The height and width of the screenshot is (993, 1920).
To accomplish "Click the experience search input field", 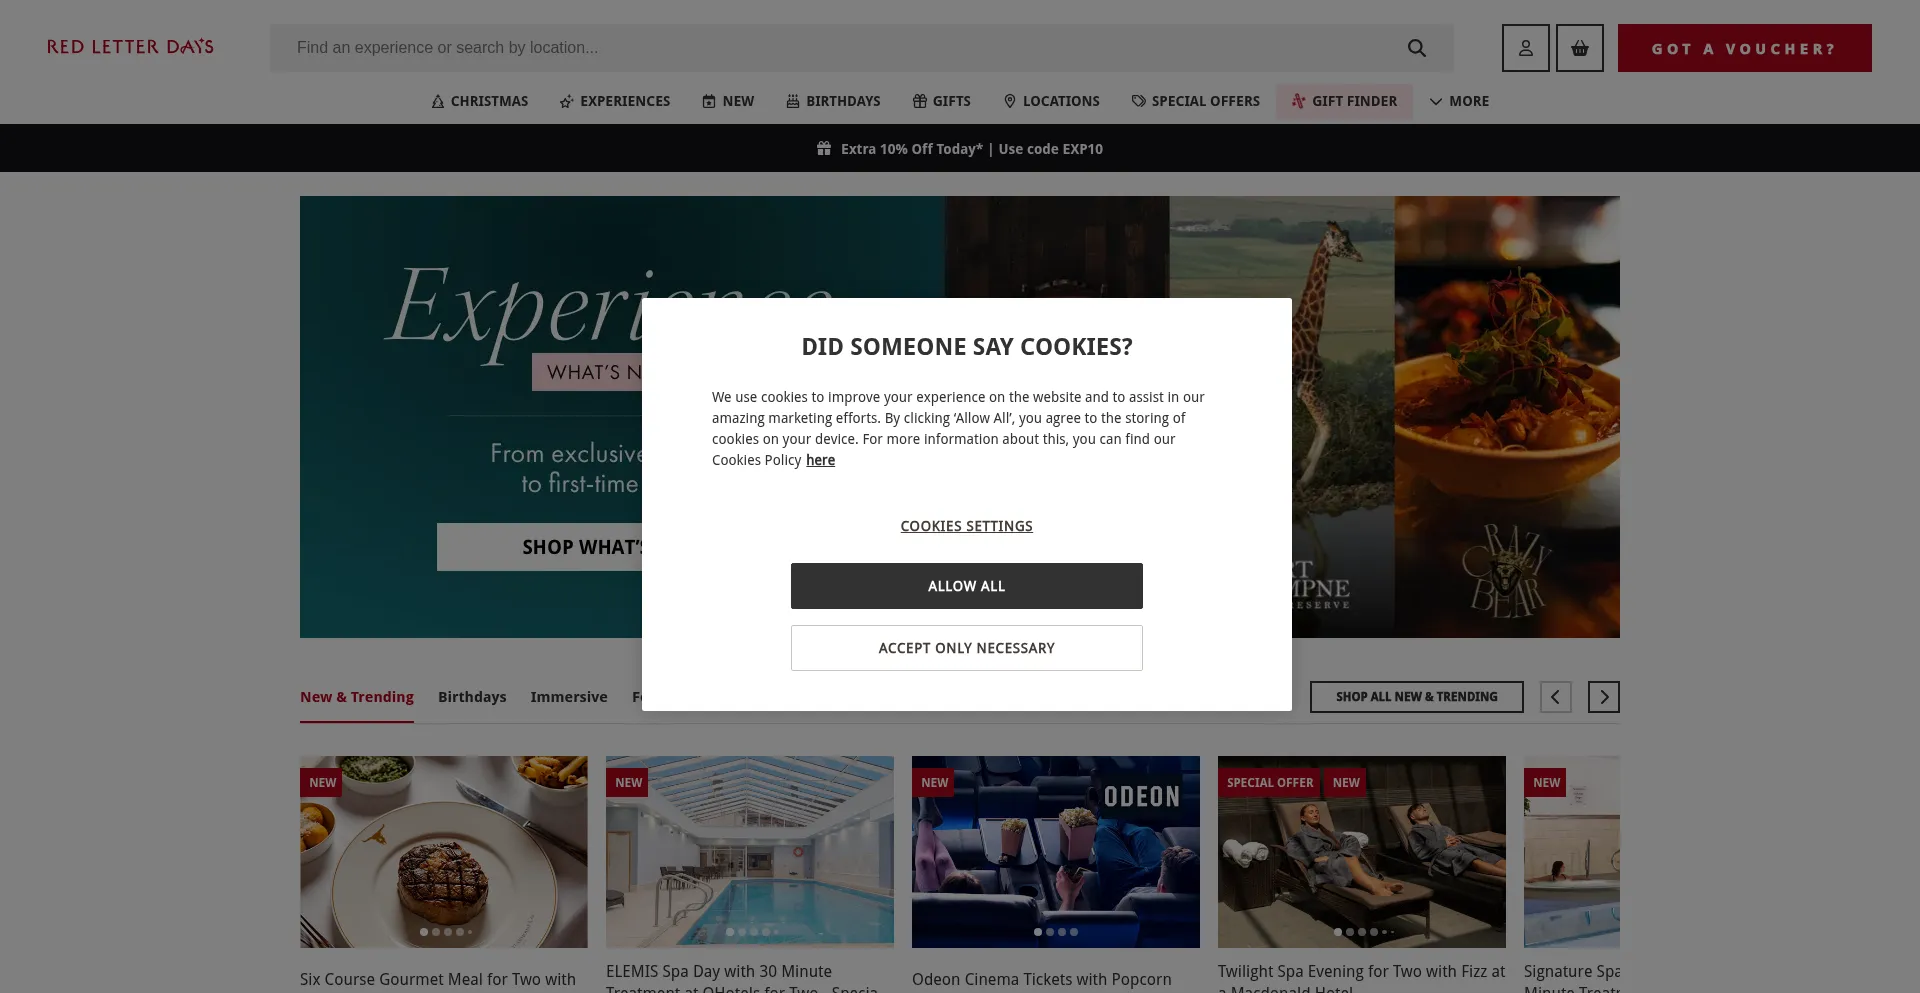I will pyautogui.click(x=840, y=48).
